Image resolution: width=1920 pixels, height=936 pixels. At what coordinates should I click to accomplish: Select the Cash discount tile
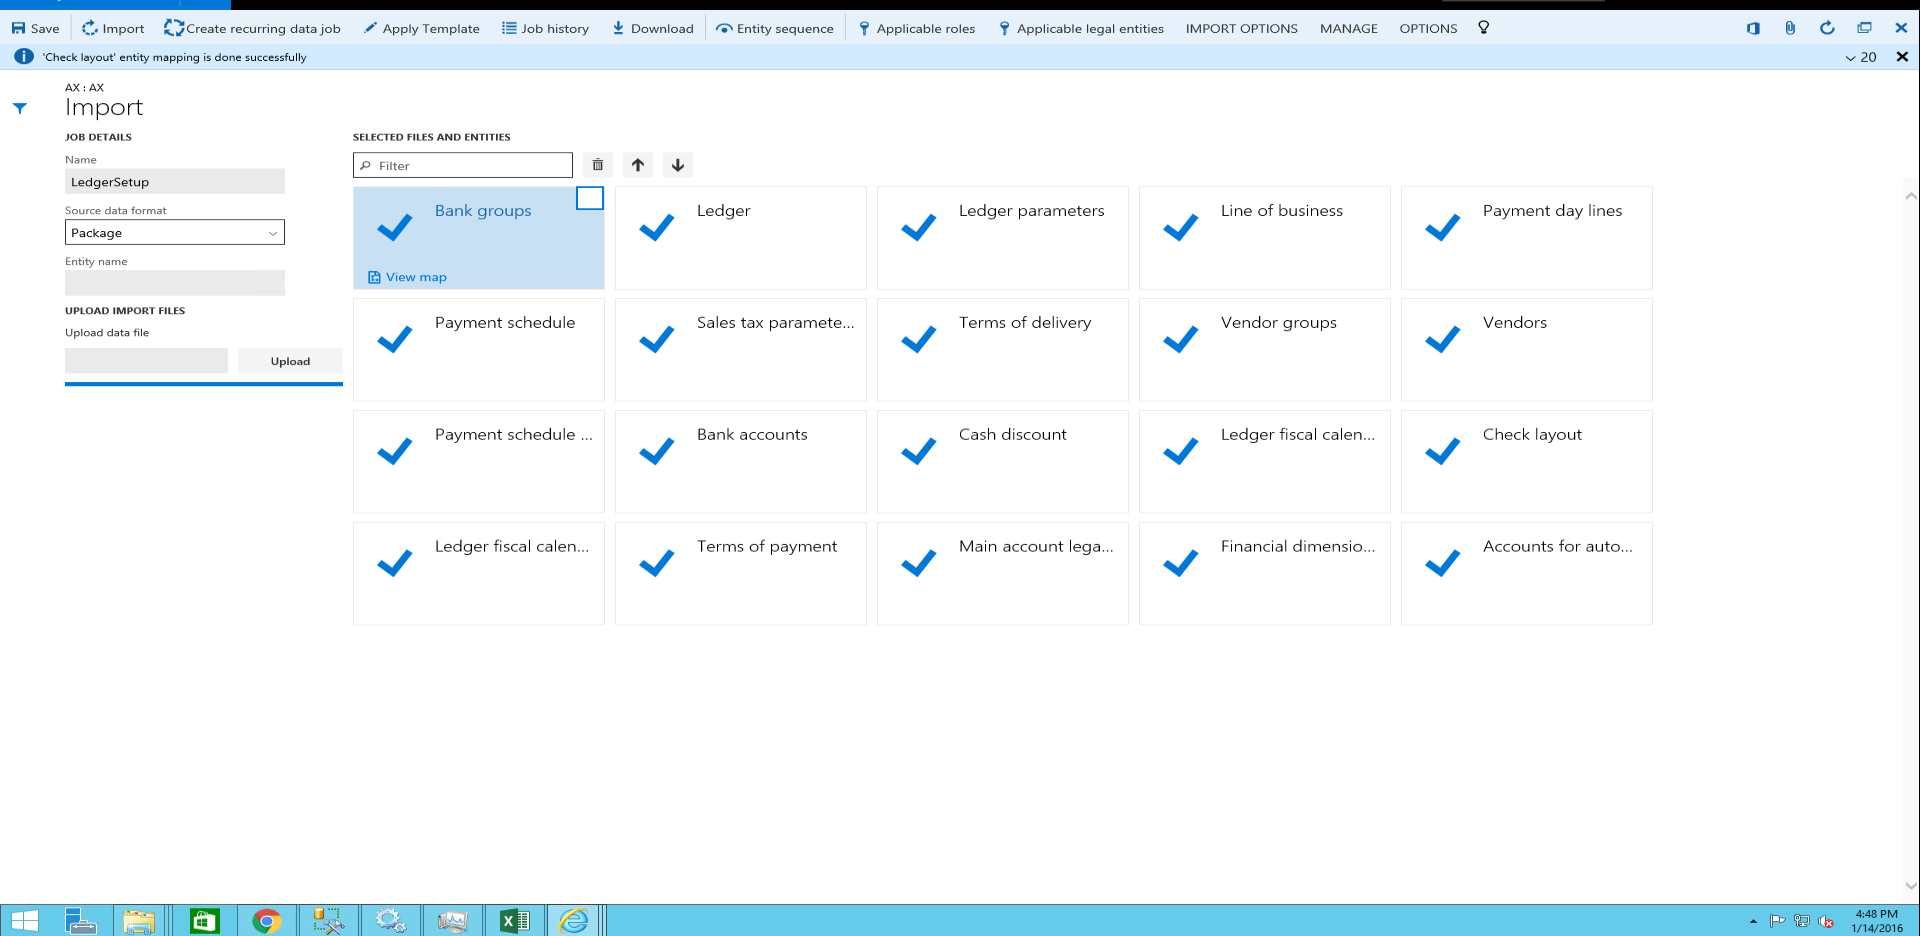click(1003, 462)
